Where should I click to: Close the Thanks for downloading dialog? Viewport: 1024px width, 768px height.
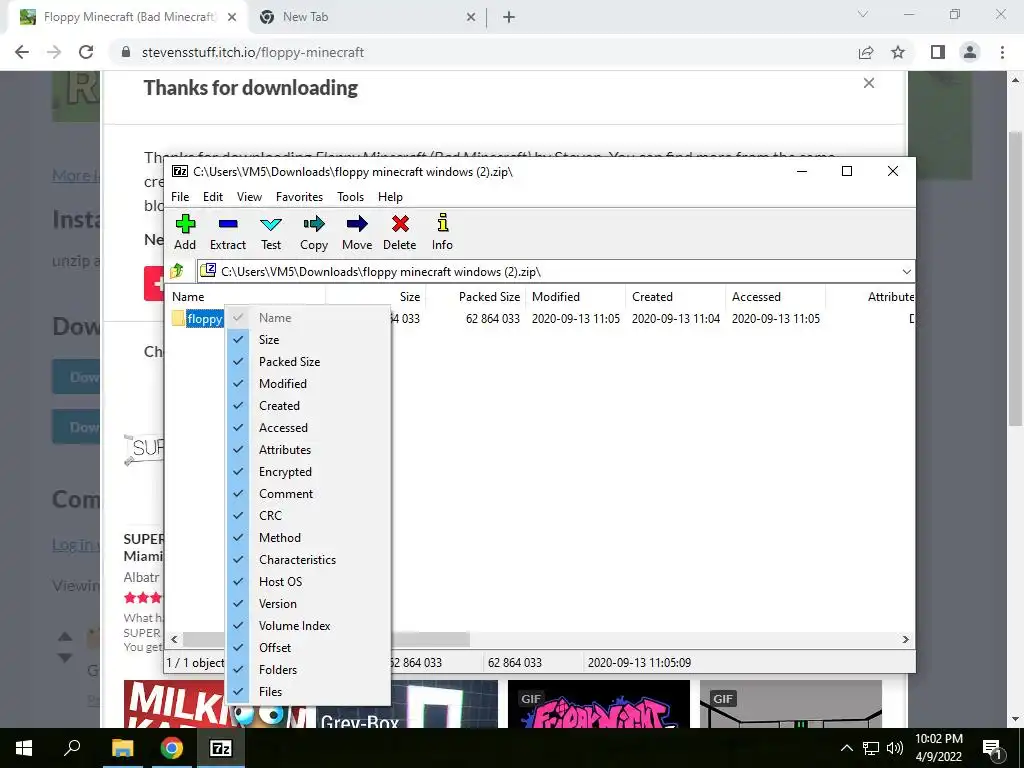tap(869, 83)
